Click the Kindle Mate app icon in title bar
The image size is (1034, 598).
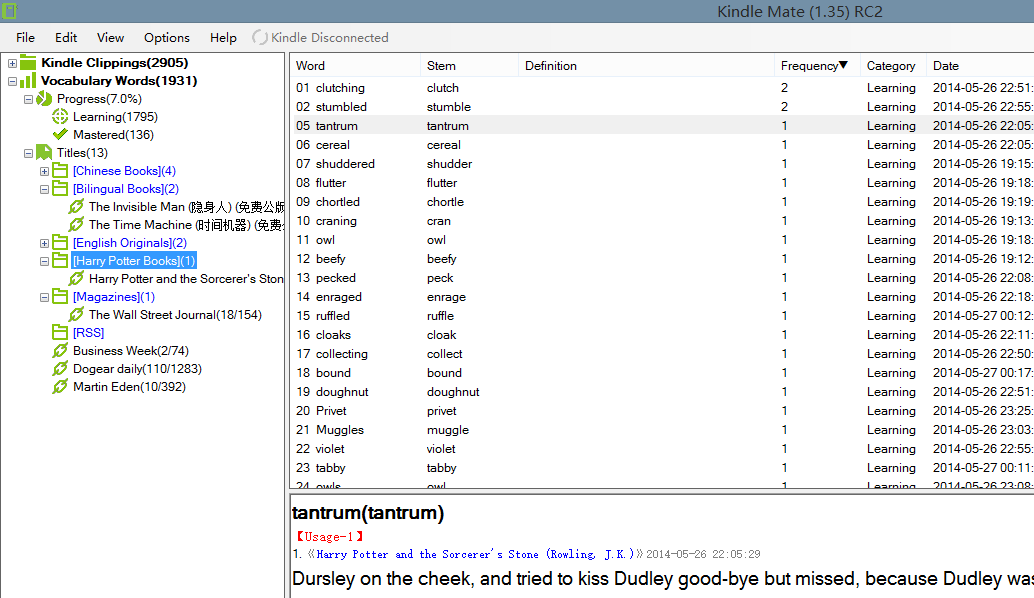(x=9, y=11)
